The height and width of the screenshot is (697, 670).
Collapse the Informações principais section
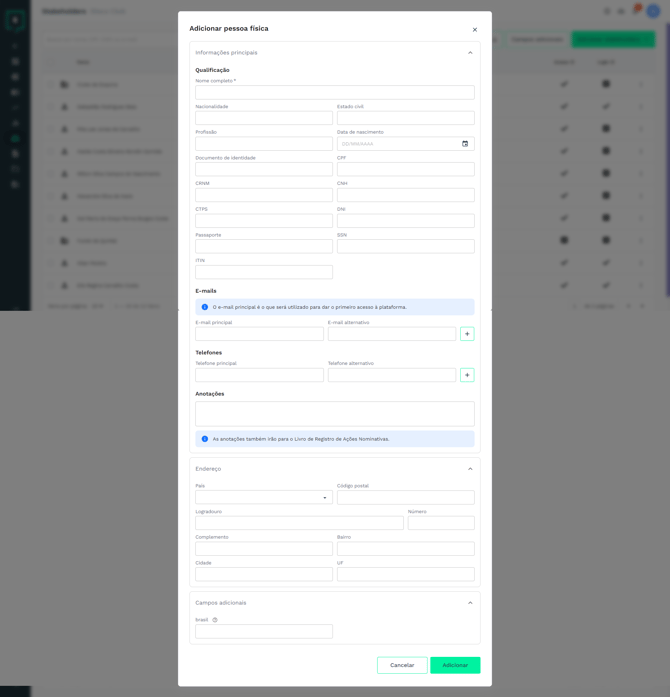[x=470, y=53]
